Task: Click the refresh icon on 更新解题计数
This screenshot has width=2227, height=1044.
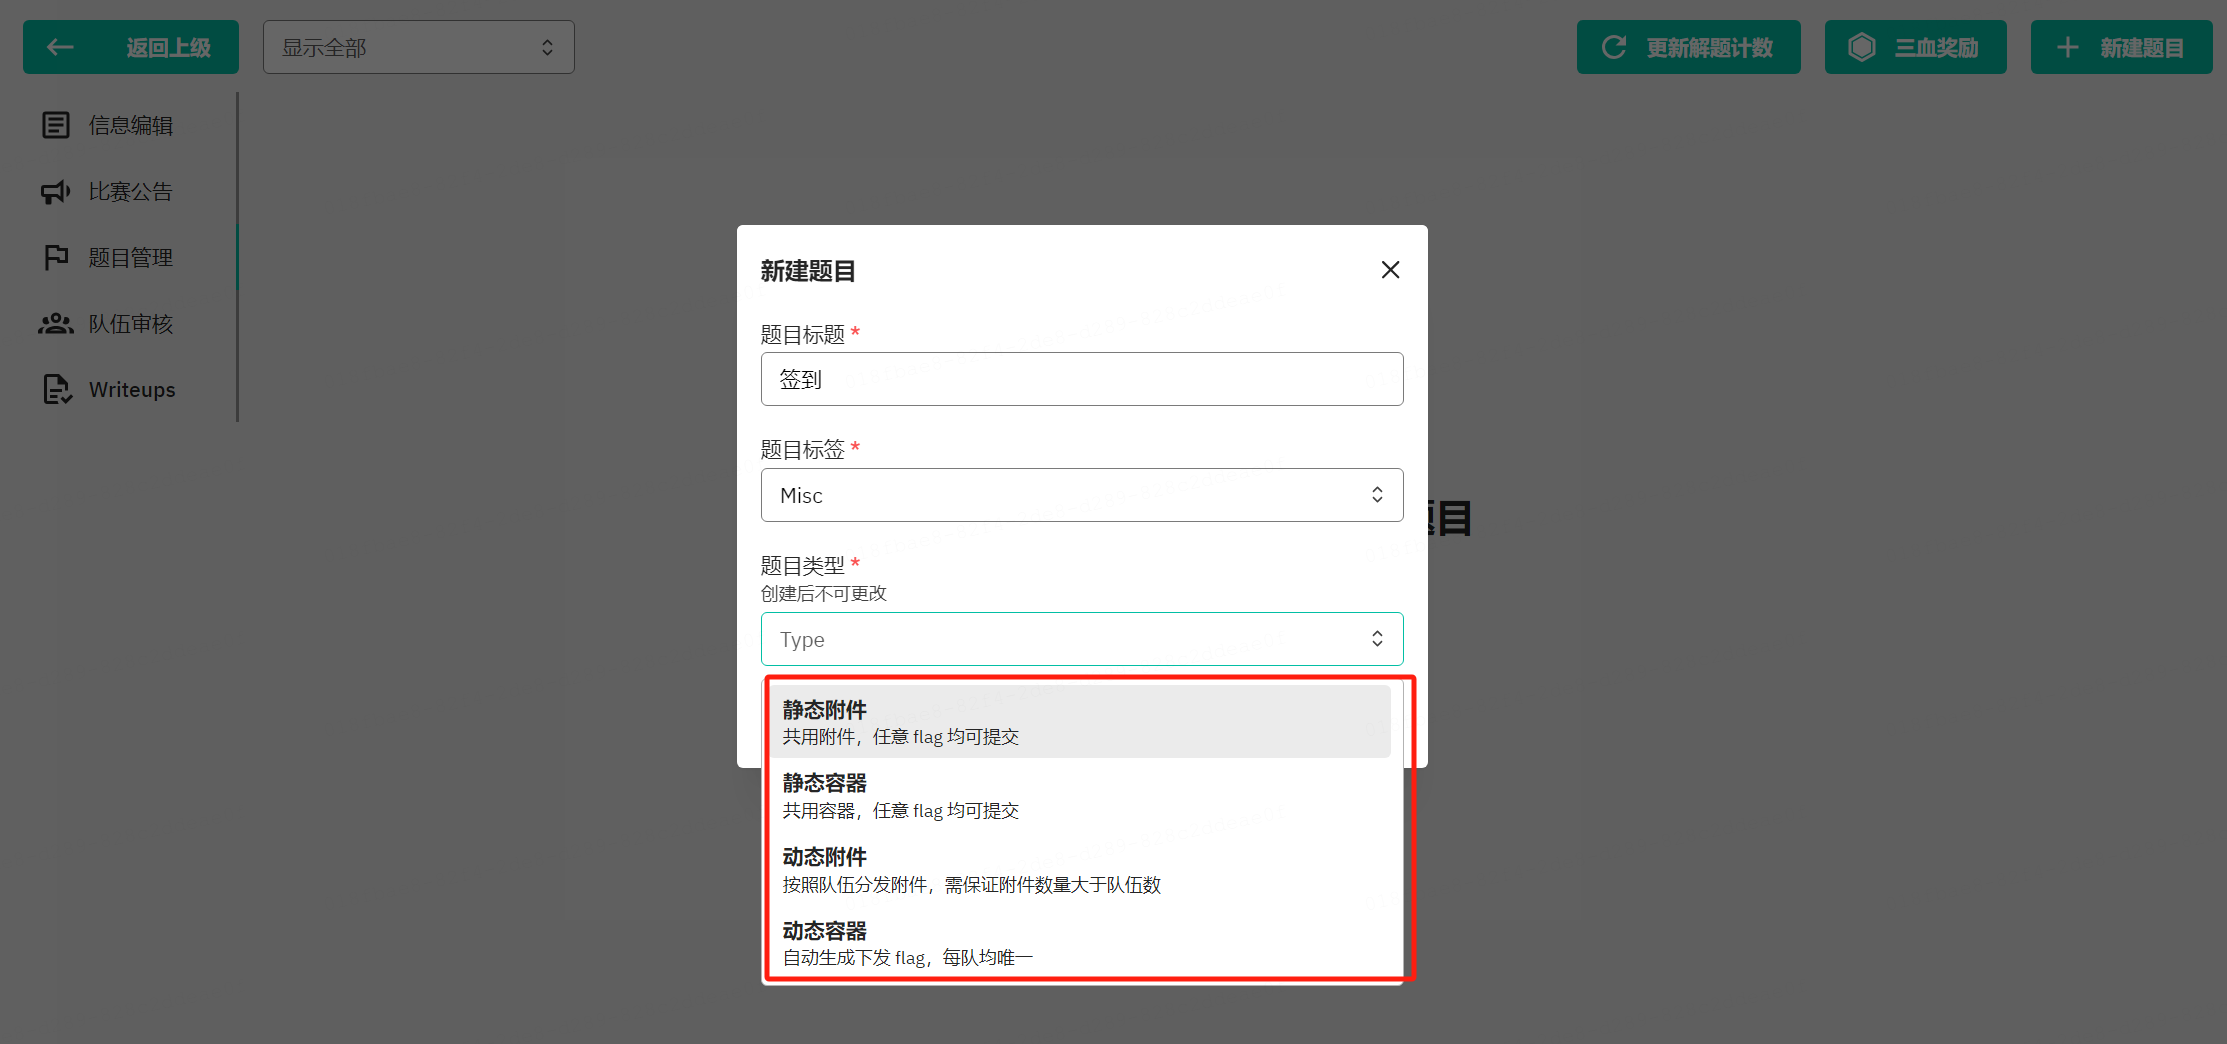Action: (x=1614, y=47)
